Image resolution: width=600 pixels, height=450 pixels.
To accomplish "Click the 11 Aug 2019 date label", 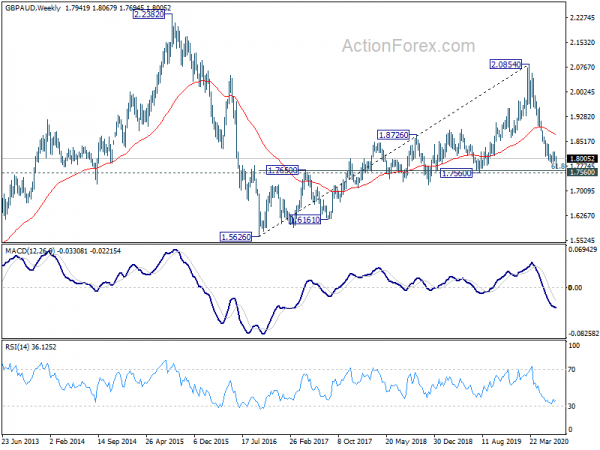I will pos(501,441).
